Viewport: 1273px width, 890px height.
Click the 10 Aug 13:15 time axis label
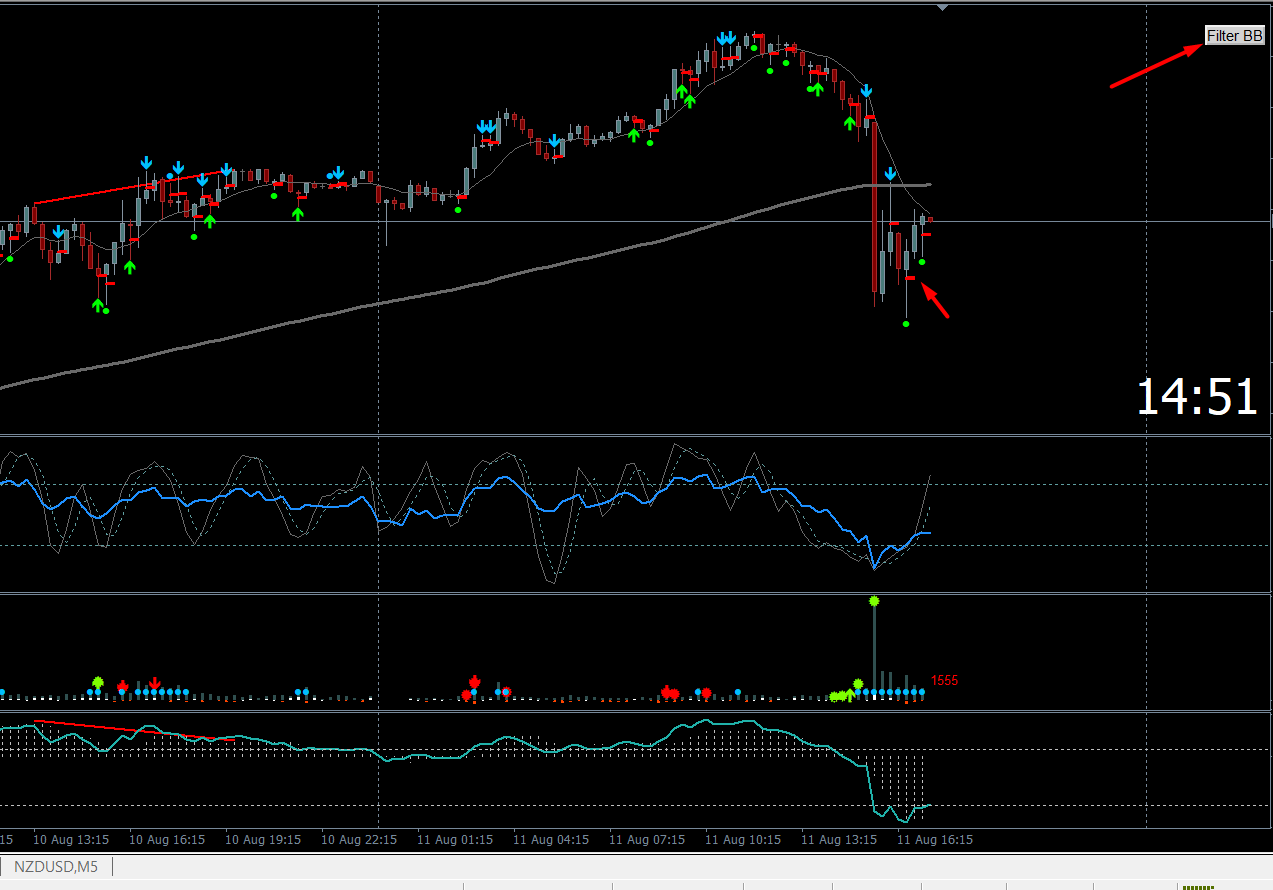click(x=70, y=840)
